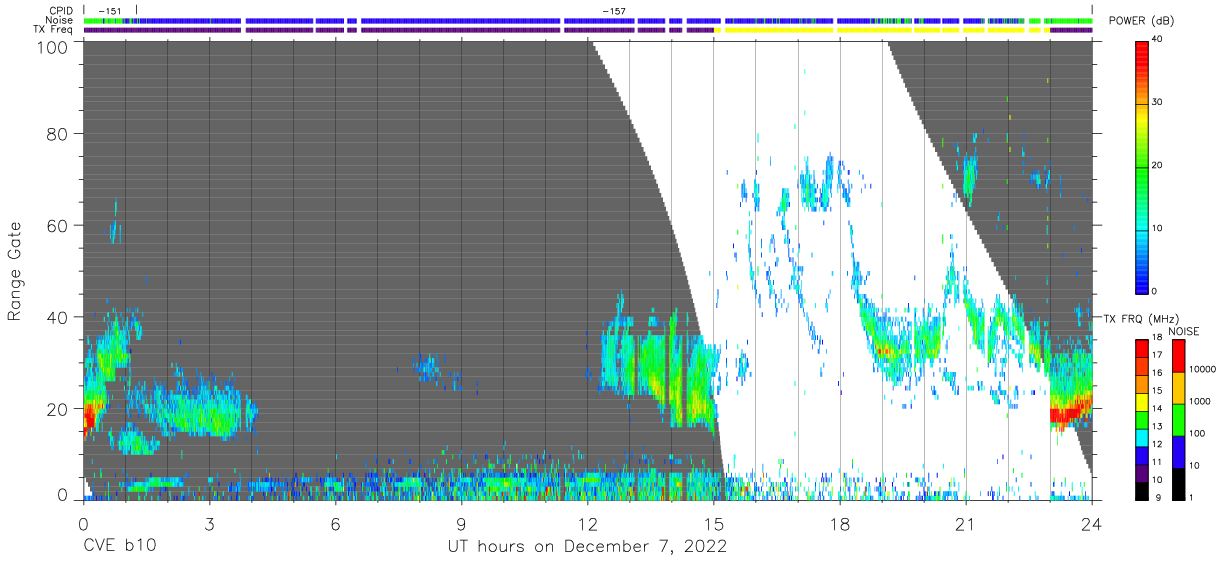Image resolution: width=1228 pixels, height=567 pixels.
Task: Click the NOISE legend title
Action: click(1183, 331)
